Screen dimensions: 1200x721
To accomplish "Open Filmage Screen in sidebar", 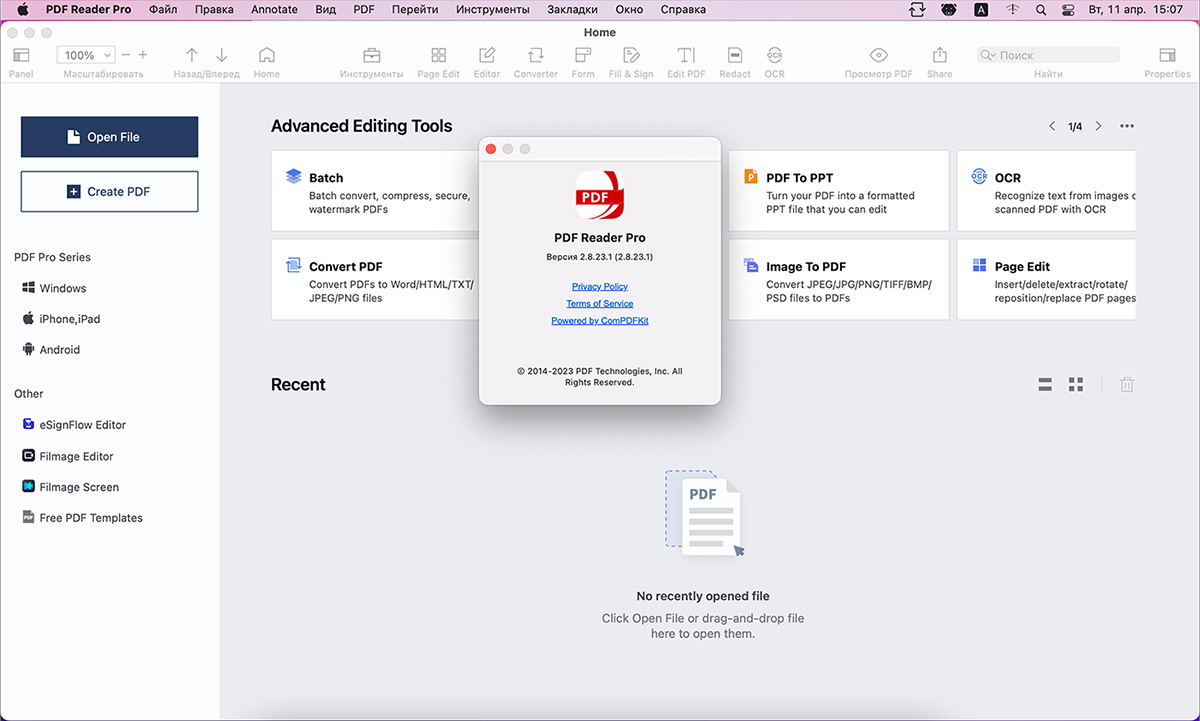I will 71,487.
